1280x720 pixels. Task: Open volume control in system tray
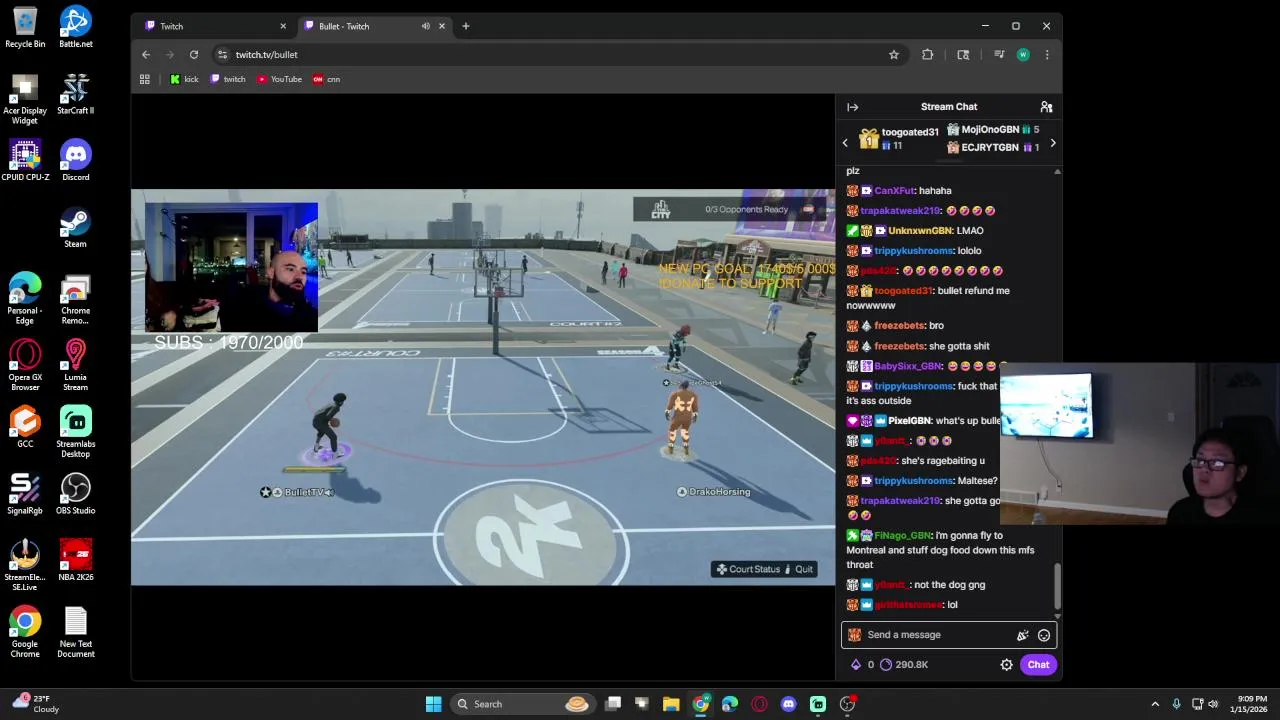(1213, 704)
